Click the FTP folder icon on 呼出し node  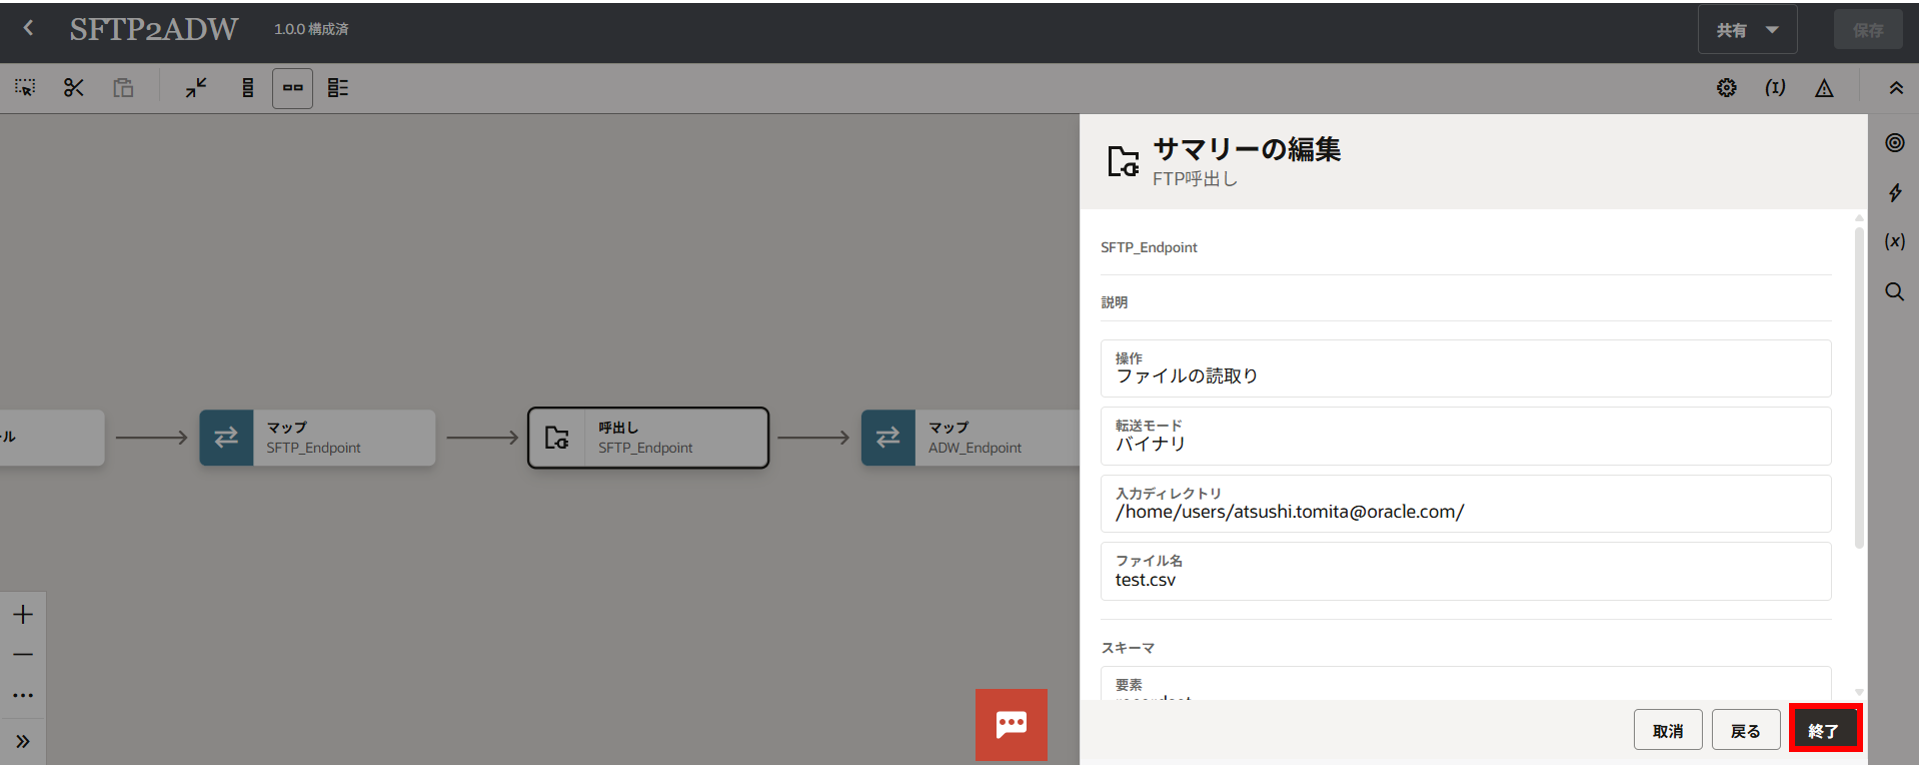coord(557,437)
